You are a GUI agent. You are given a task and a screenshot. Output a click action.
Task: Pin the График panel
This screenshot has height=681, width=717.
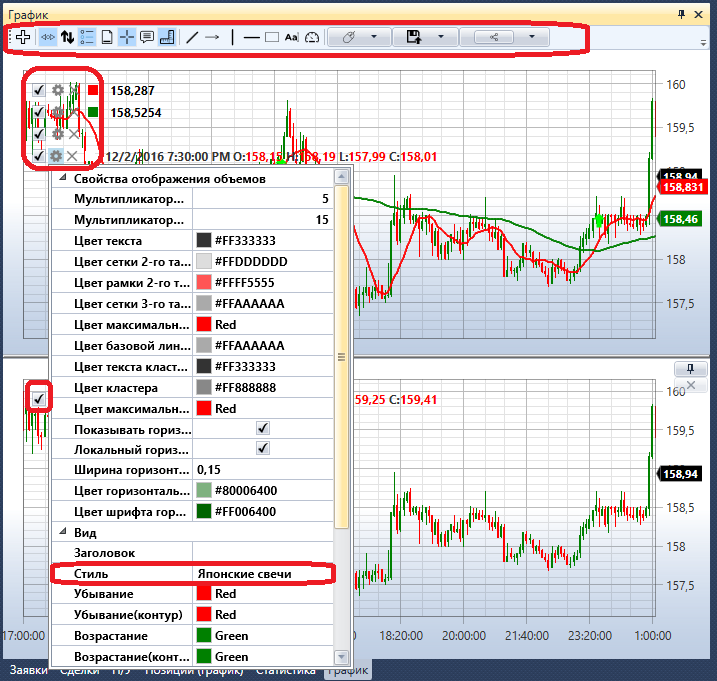tap(681, 15)
